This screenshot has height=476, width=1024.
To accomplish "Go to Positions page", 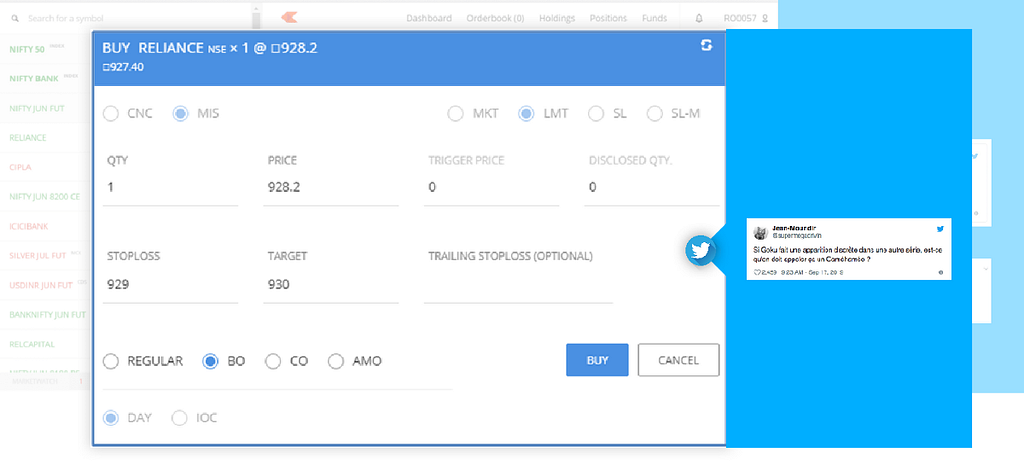I will coord(608,18).
